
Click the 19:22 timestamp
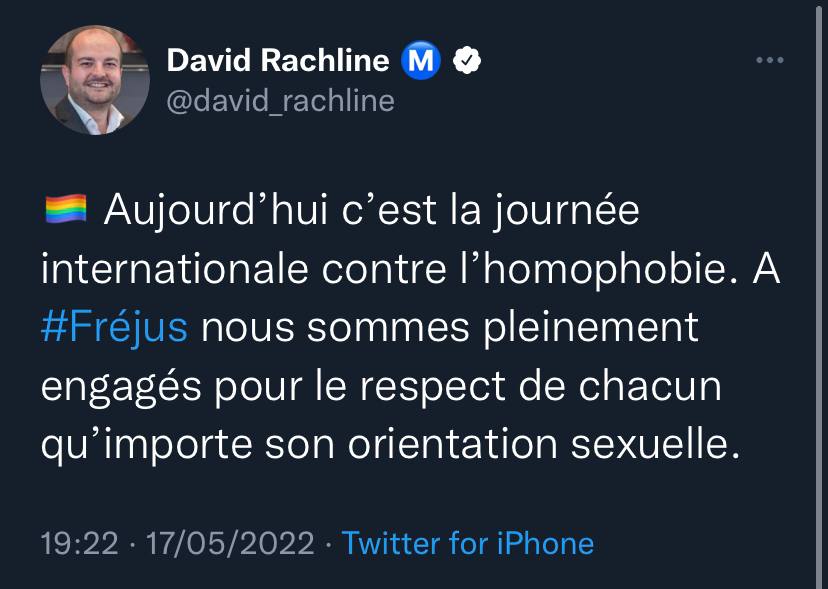point(82,543)
